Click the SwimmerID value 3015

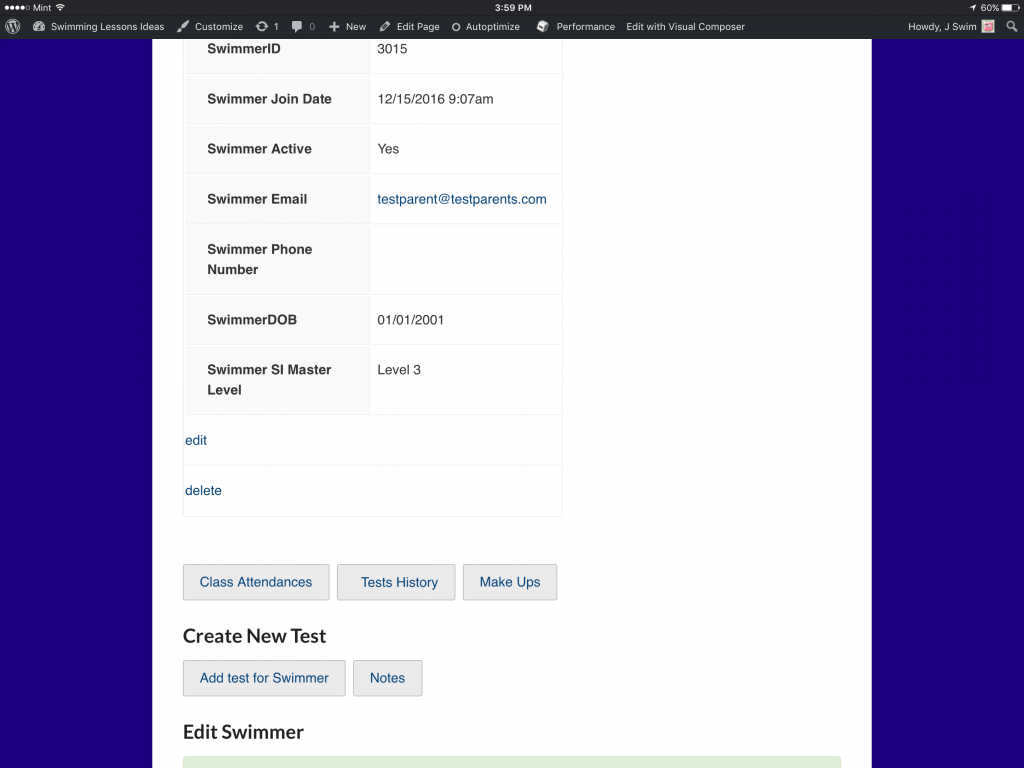tap(392, 49)
